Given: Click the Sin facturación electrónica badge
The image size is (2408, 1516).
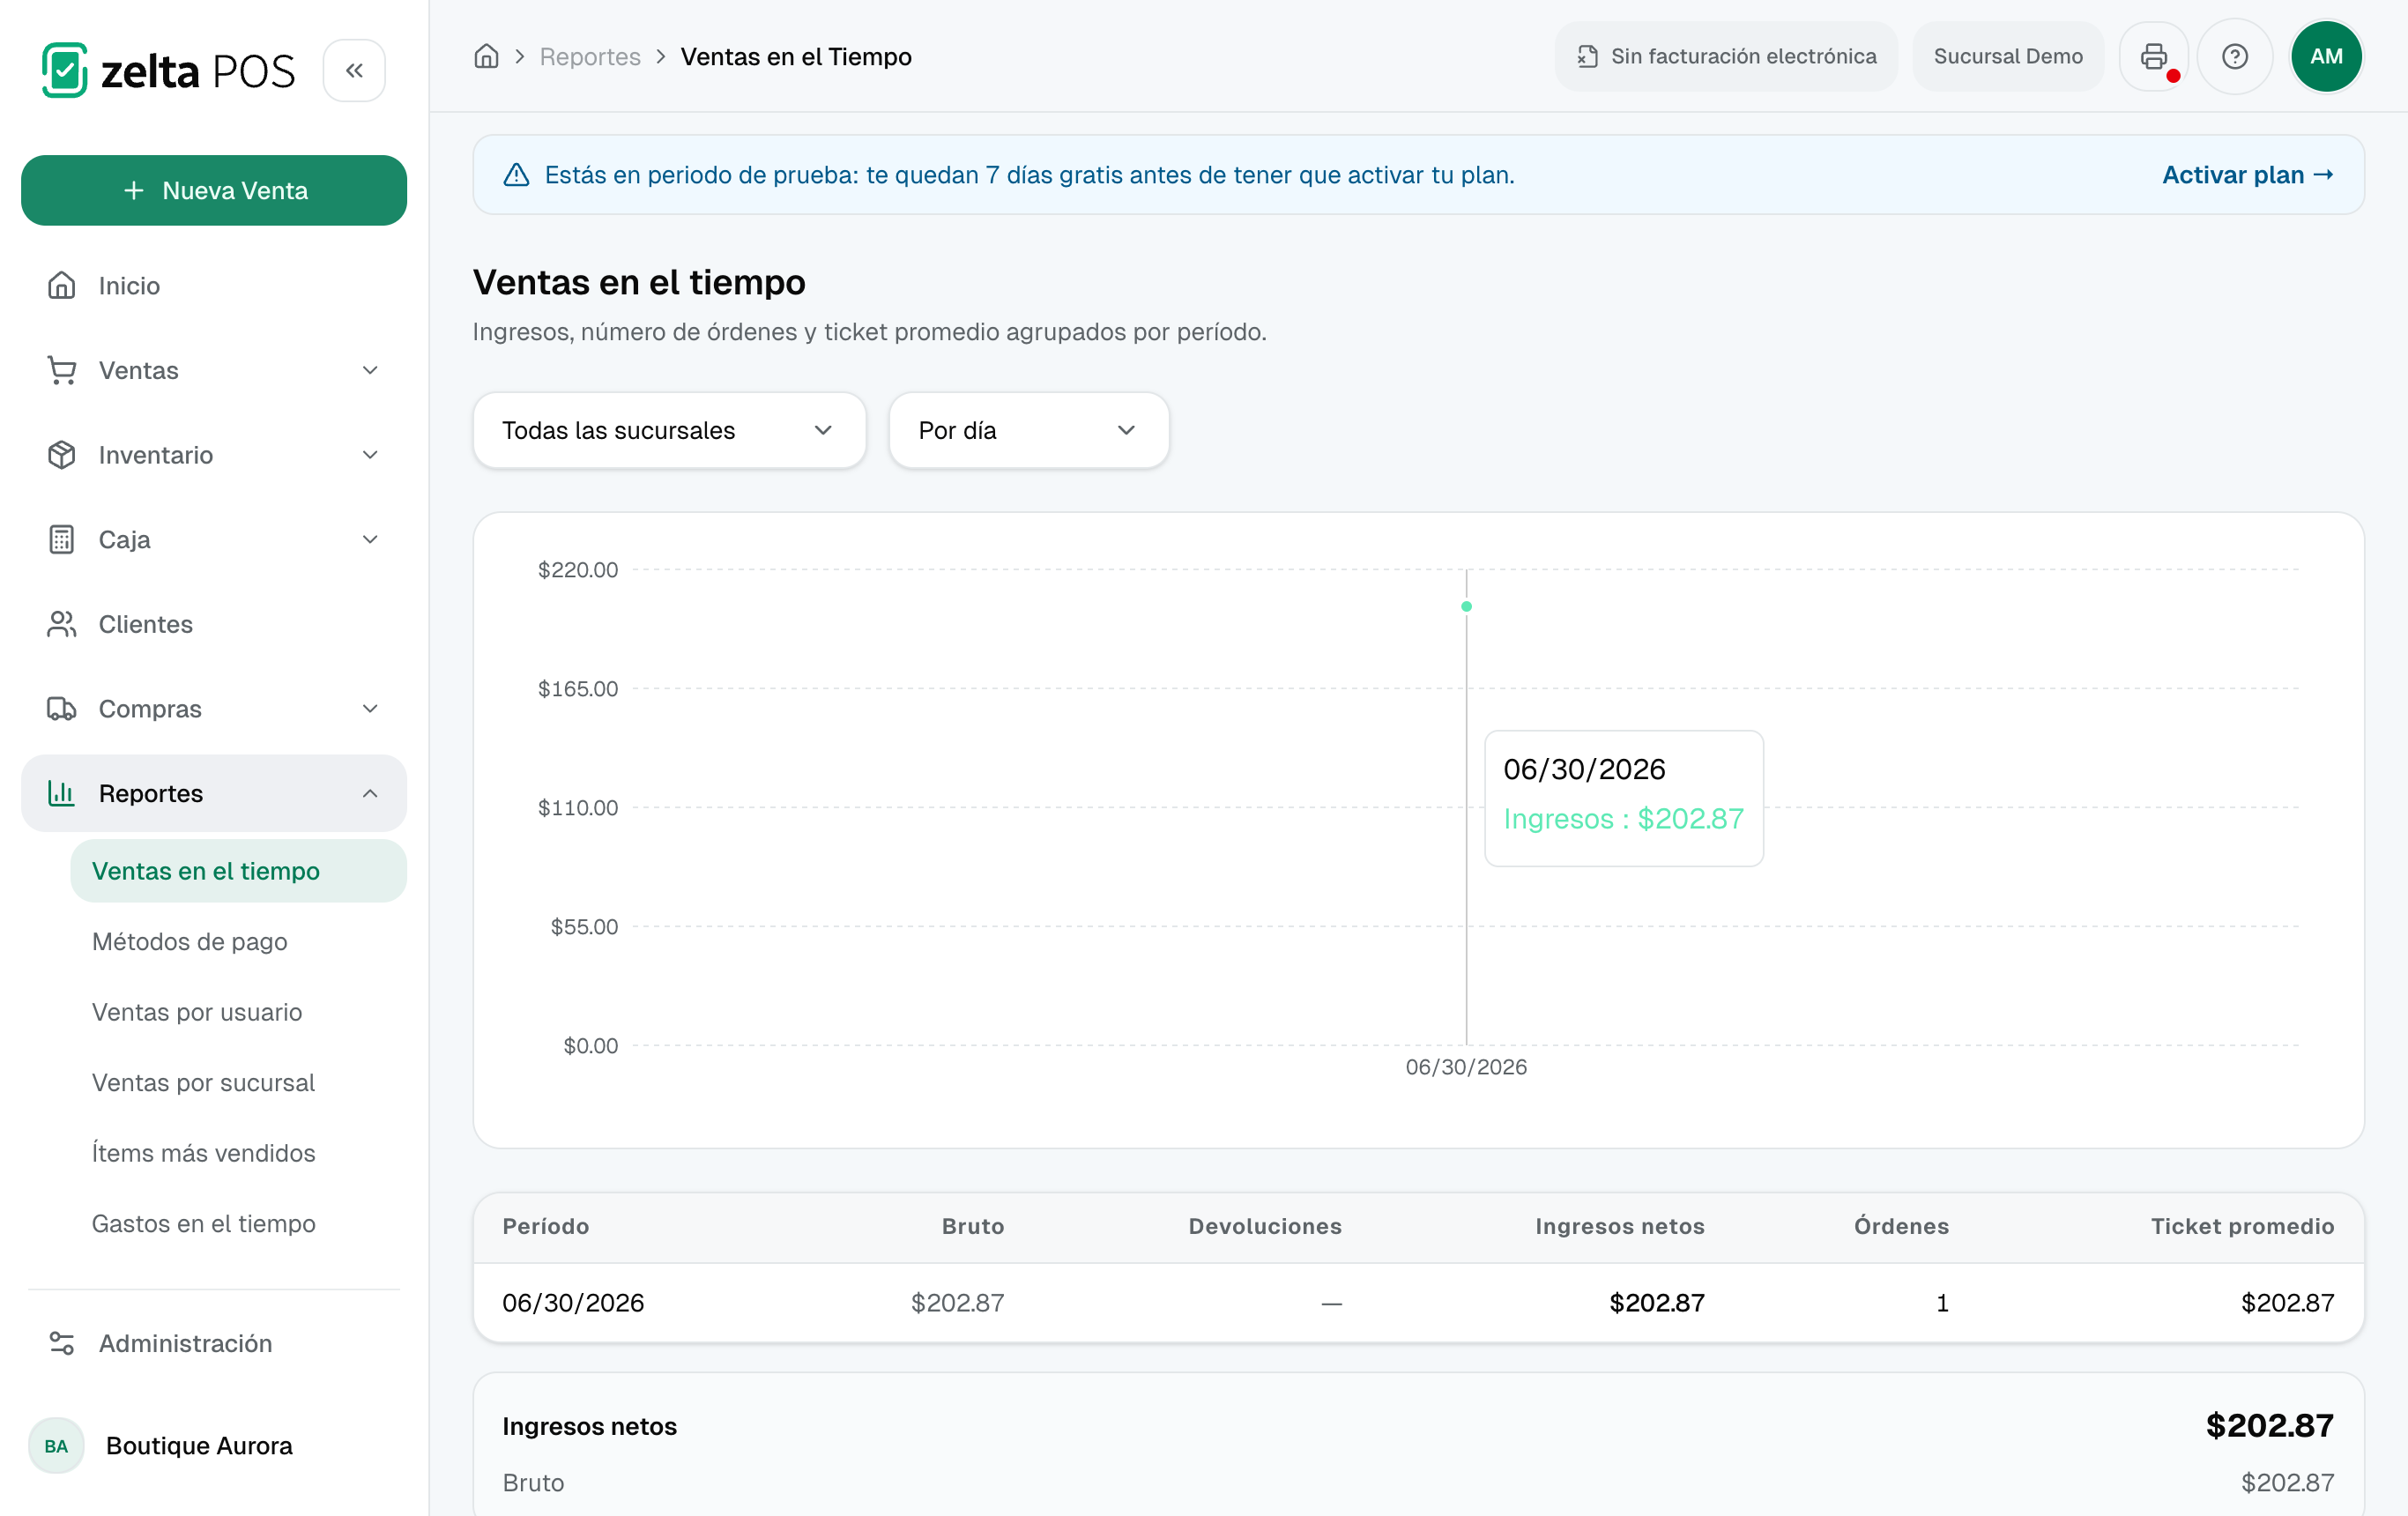Looking at the screenshot, I should pyautogui.click(x=1726, y=56).
